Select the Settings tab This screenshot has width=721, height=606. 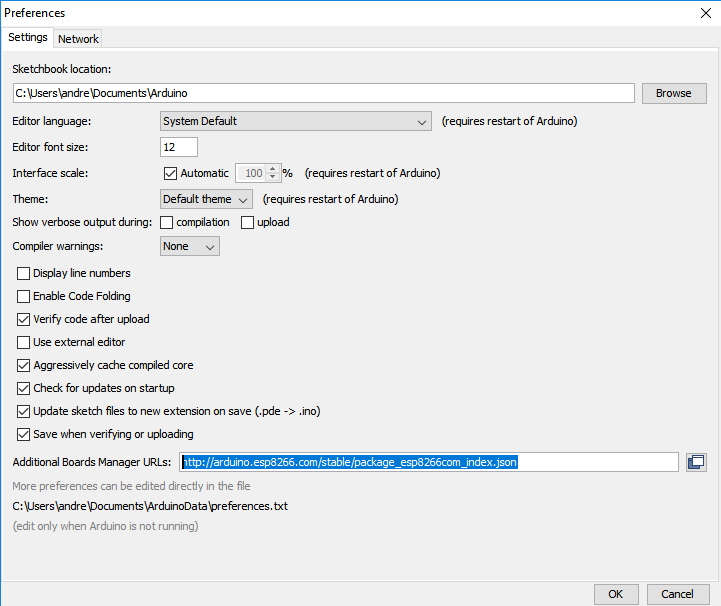coord(28,37)
